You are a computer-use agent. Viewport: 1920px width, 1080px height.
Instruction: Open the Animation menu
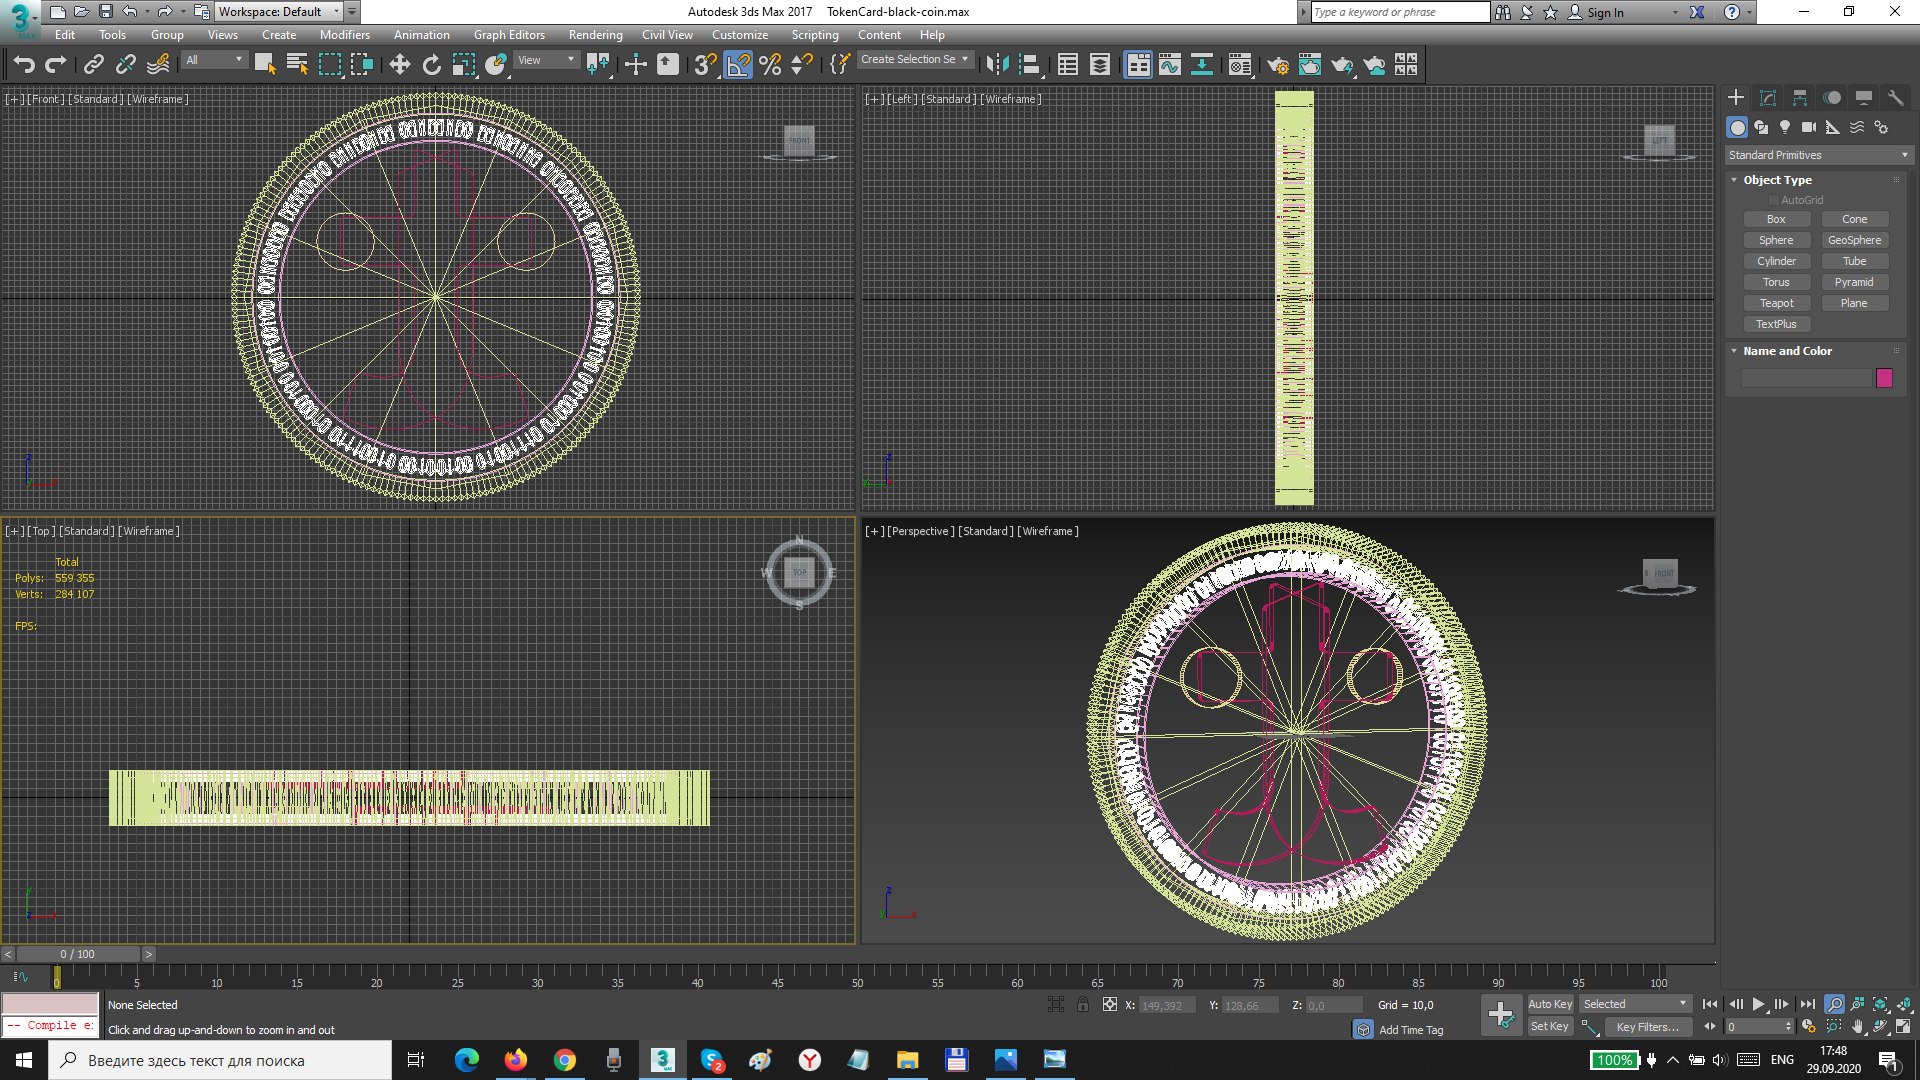pyautogui.click(x=421, y=35)
